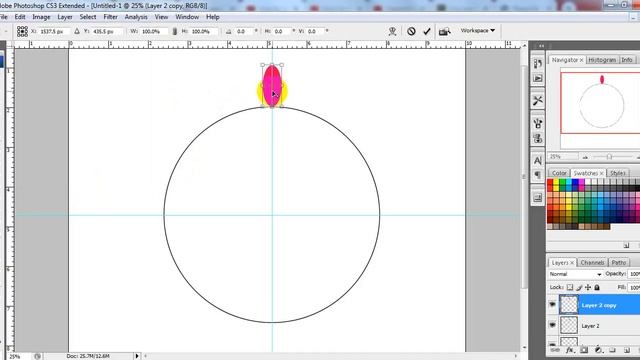Pick the red swatch in Swatches panel
Screen dimensions: 640x360
tap(550, 182)
